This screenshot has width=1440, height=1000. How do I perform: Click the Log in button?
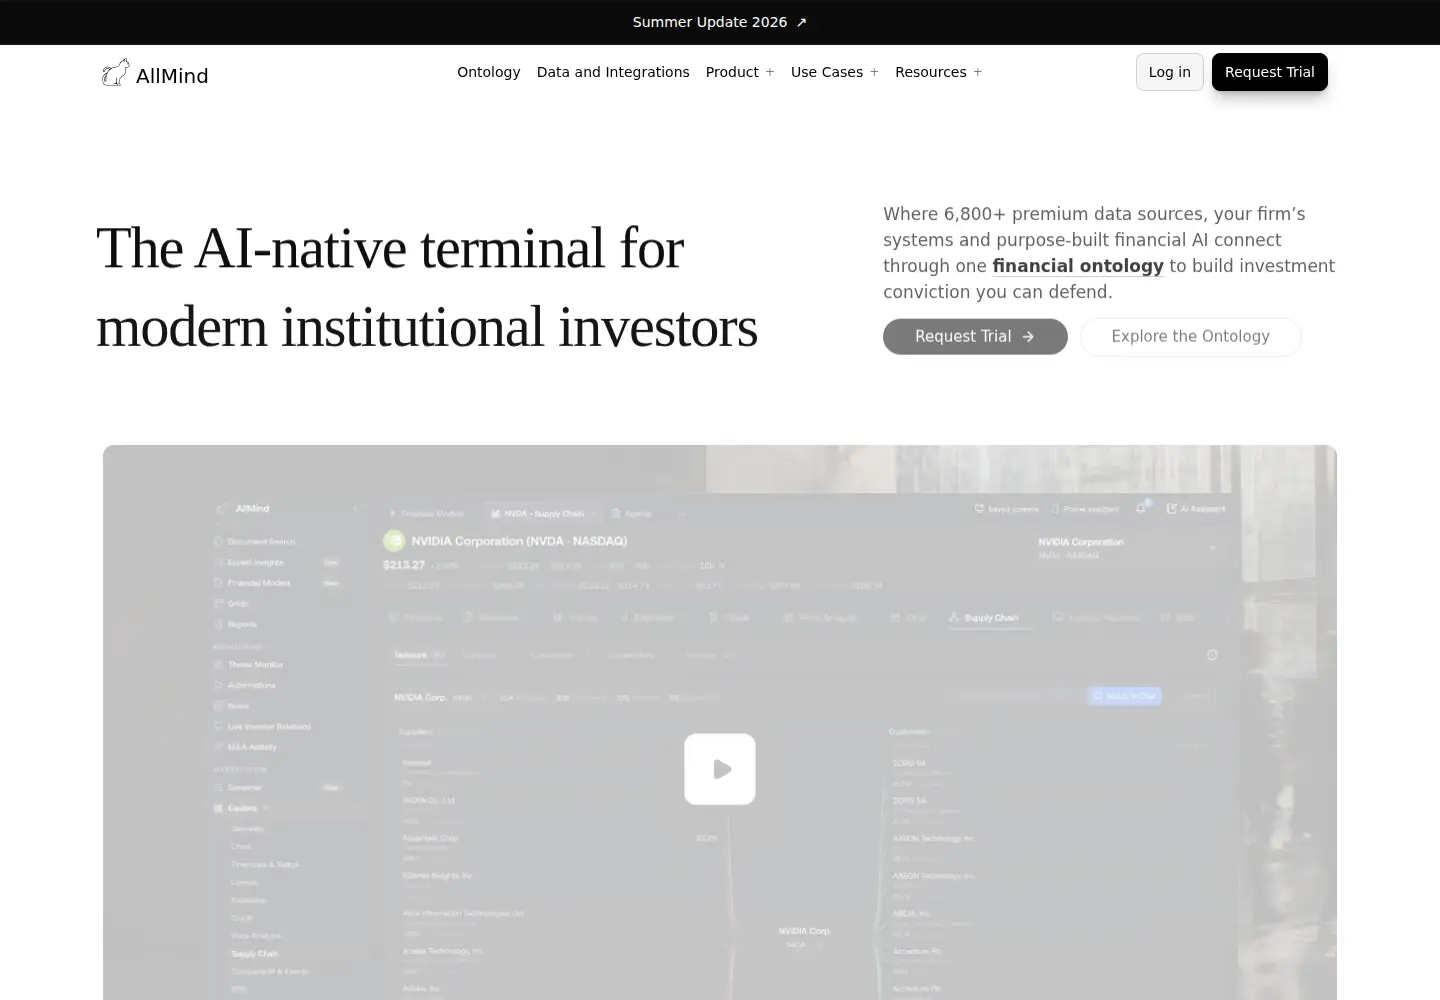pos(1170,72)
